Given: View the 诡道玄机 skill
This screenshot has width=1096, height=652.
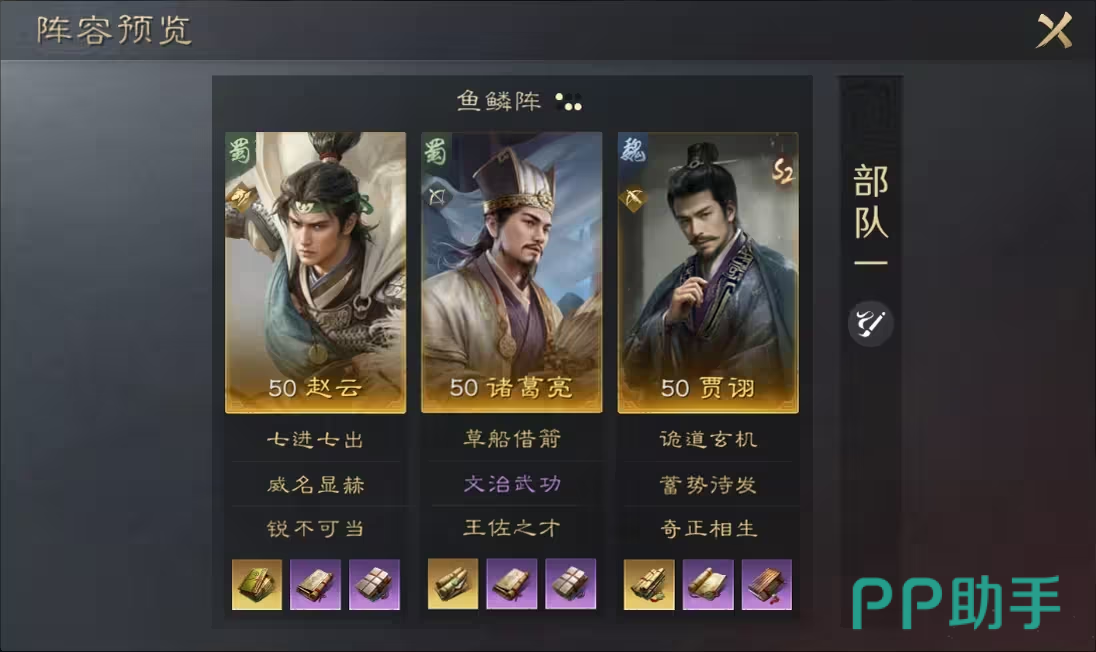Looking at the screenshot, I should (708, 440).
